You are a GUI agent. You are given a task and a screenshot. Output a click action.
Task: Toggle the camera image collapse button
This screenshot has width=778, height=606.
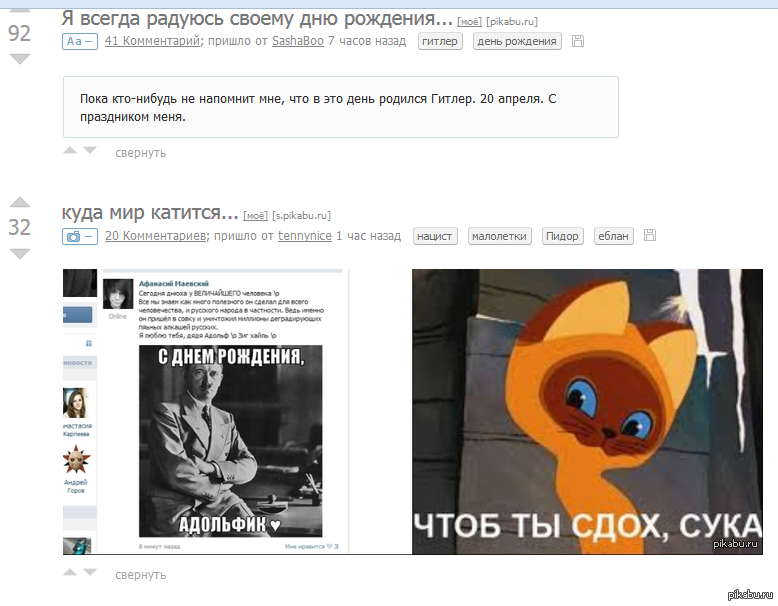click(x=80, y=236)
